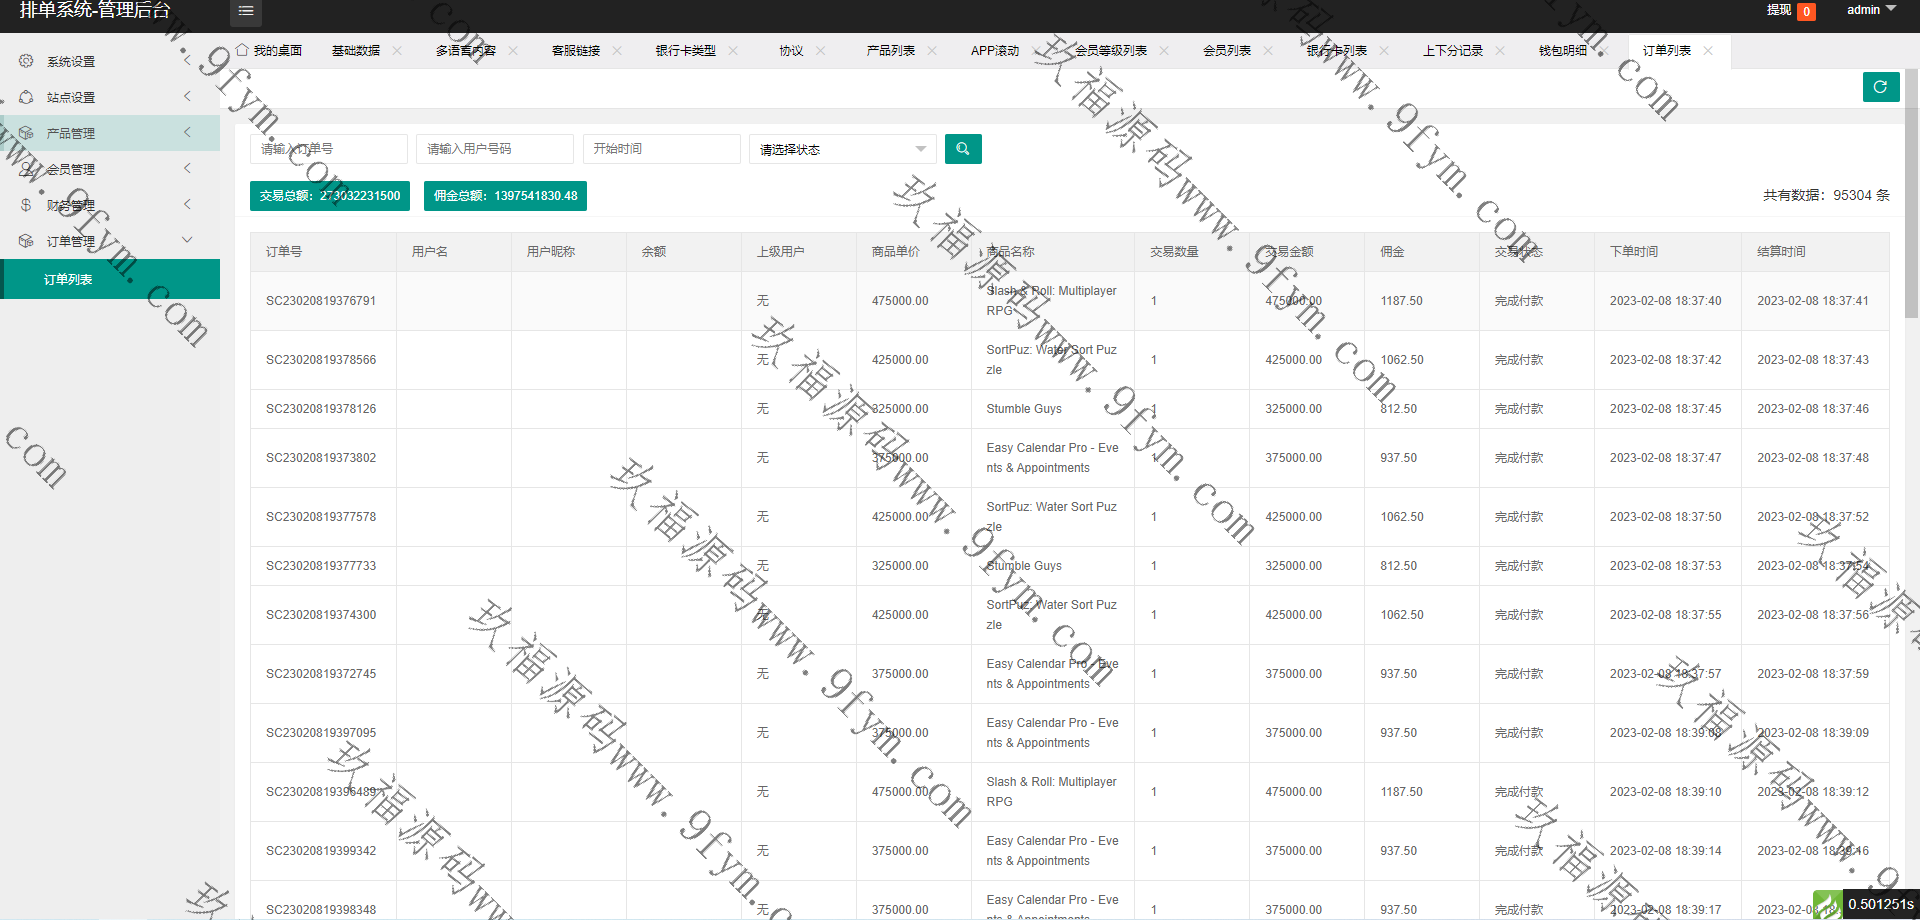
Task: Close the 订单列表 tab
Action: click(x=1708, y=51)
